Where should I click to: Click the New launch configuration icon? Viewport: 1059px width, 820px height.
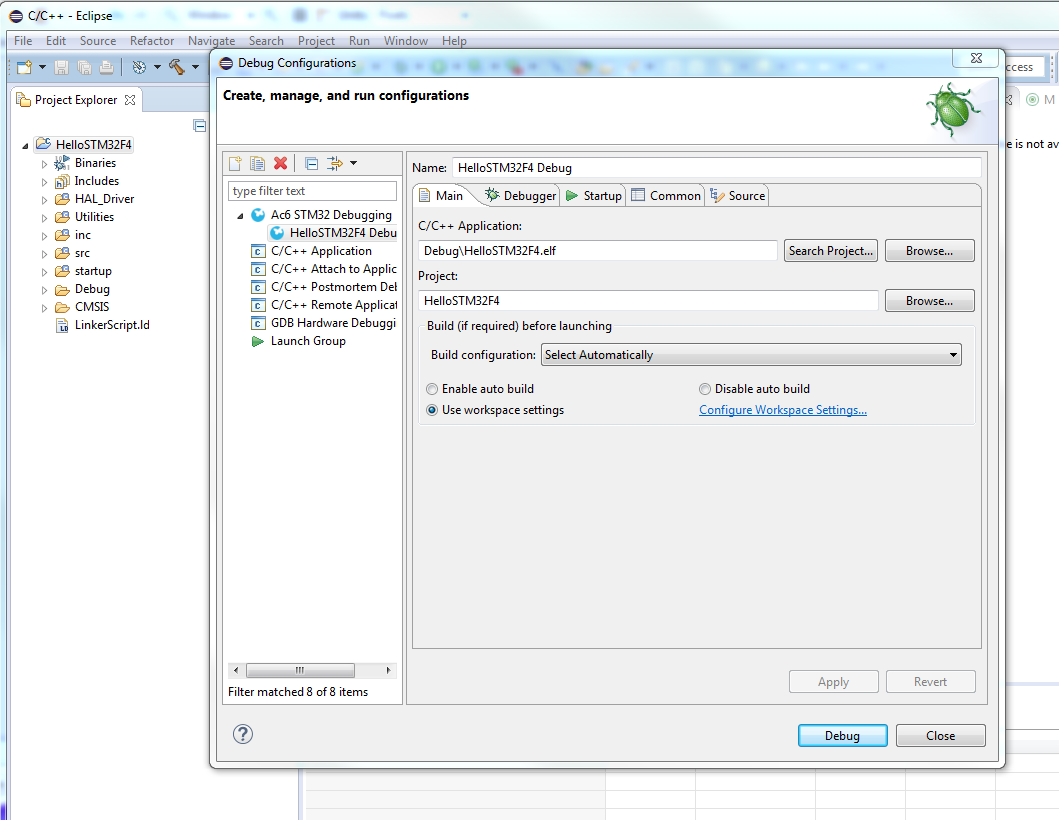[x=236, y=164]
